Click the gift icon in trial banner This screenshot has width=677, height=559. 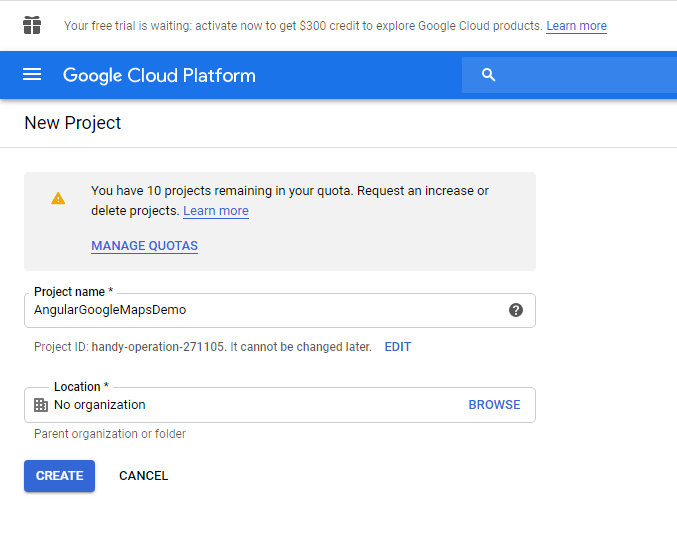coord(33,25)
